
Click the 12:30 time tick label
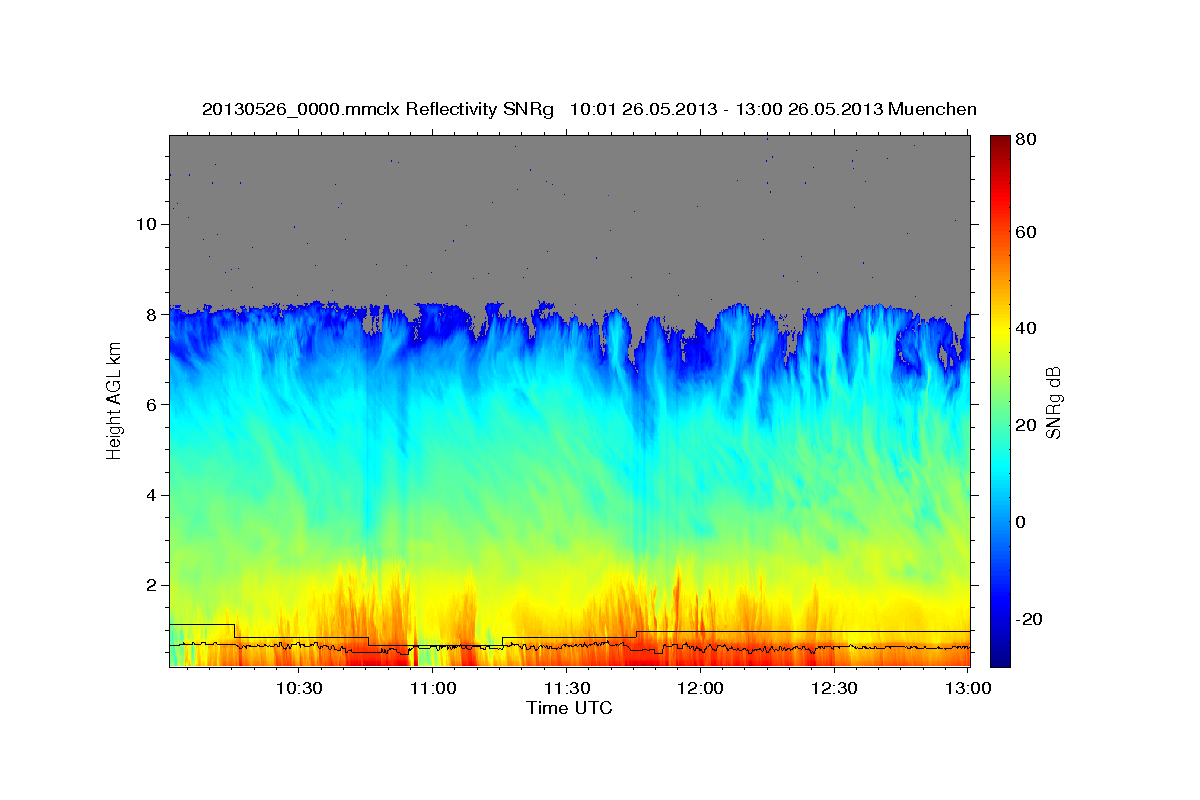[x=833, y=688]
